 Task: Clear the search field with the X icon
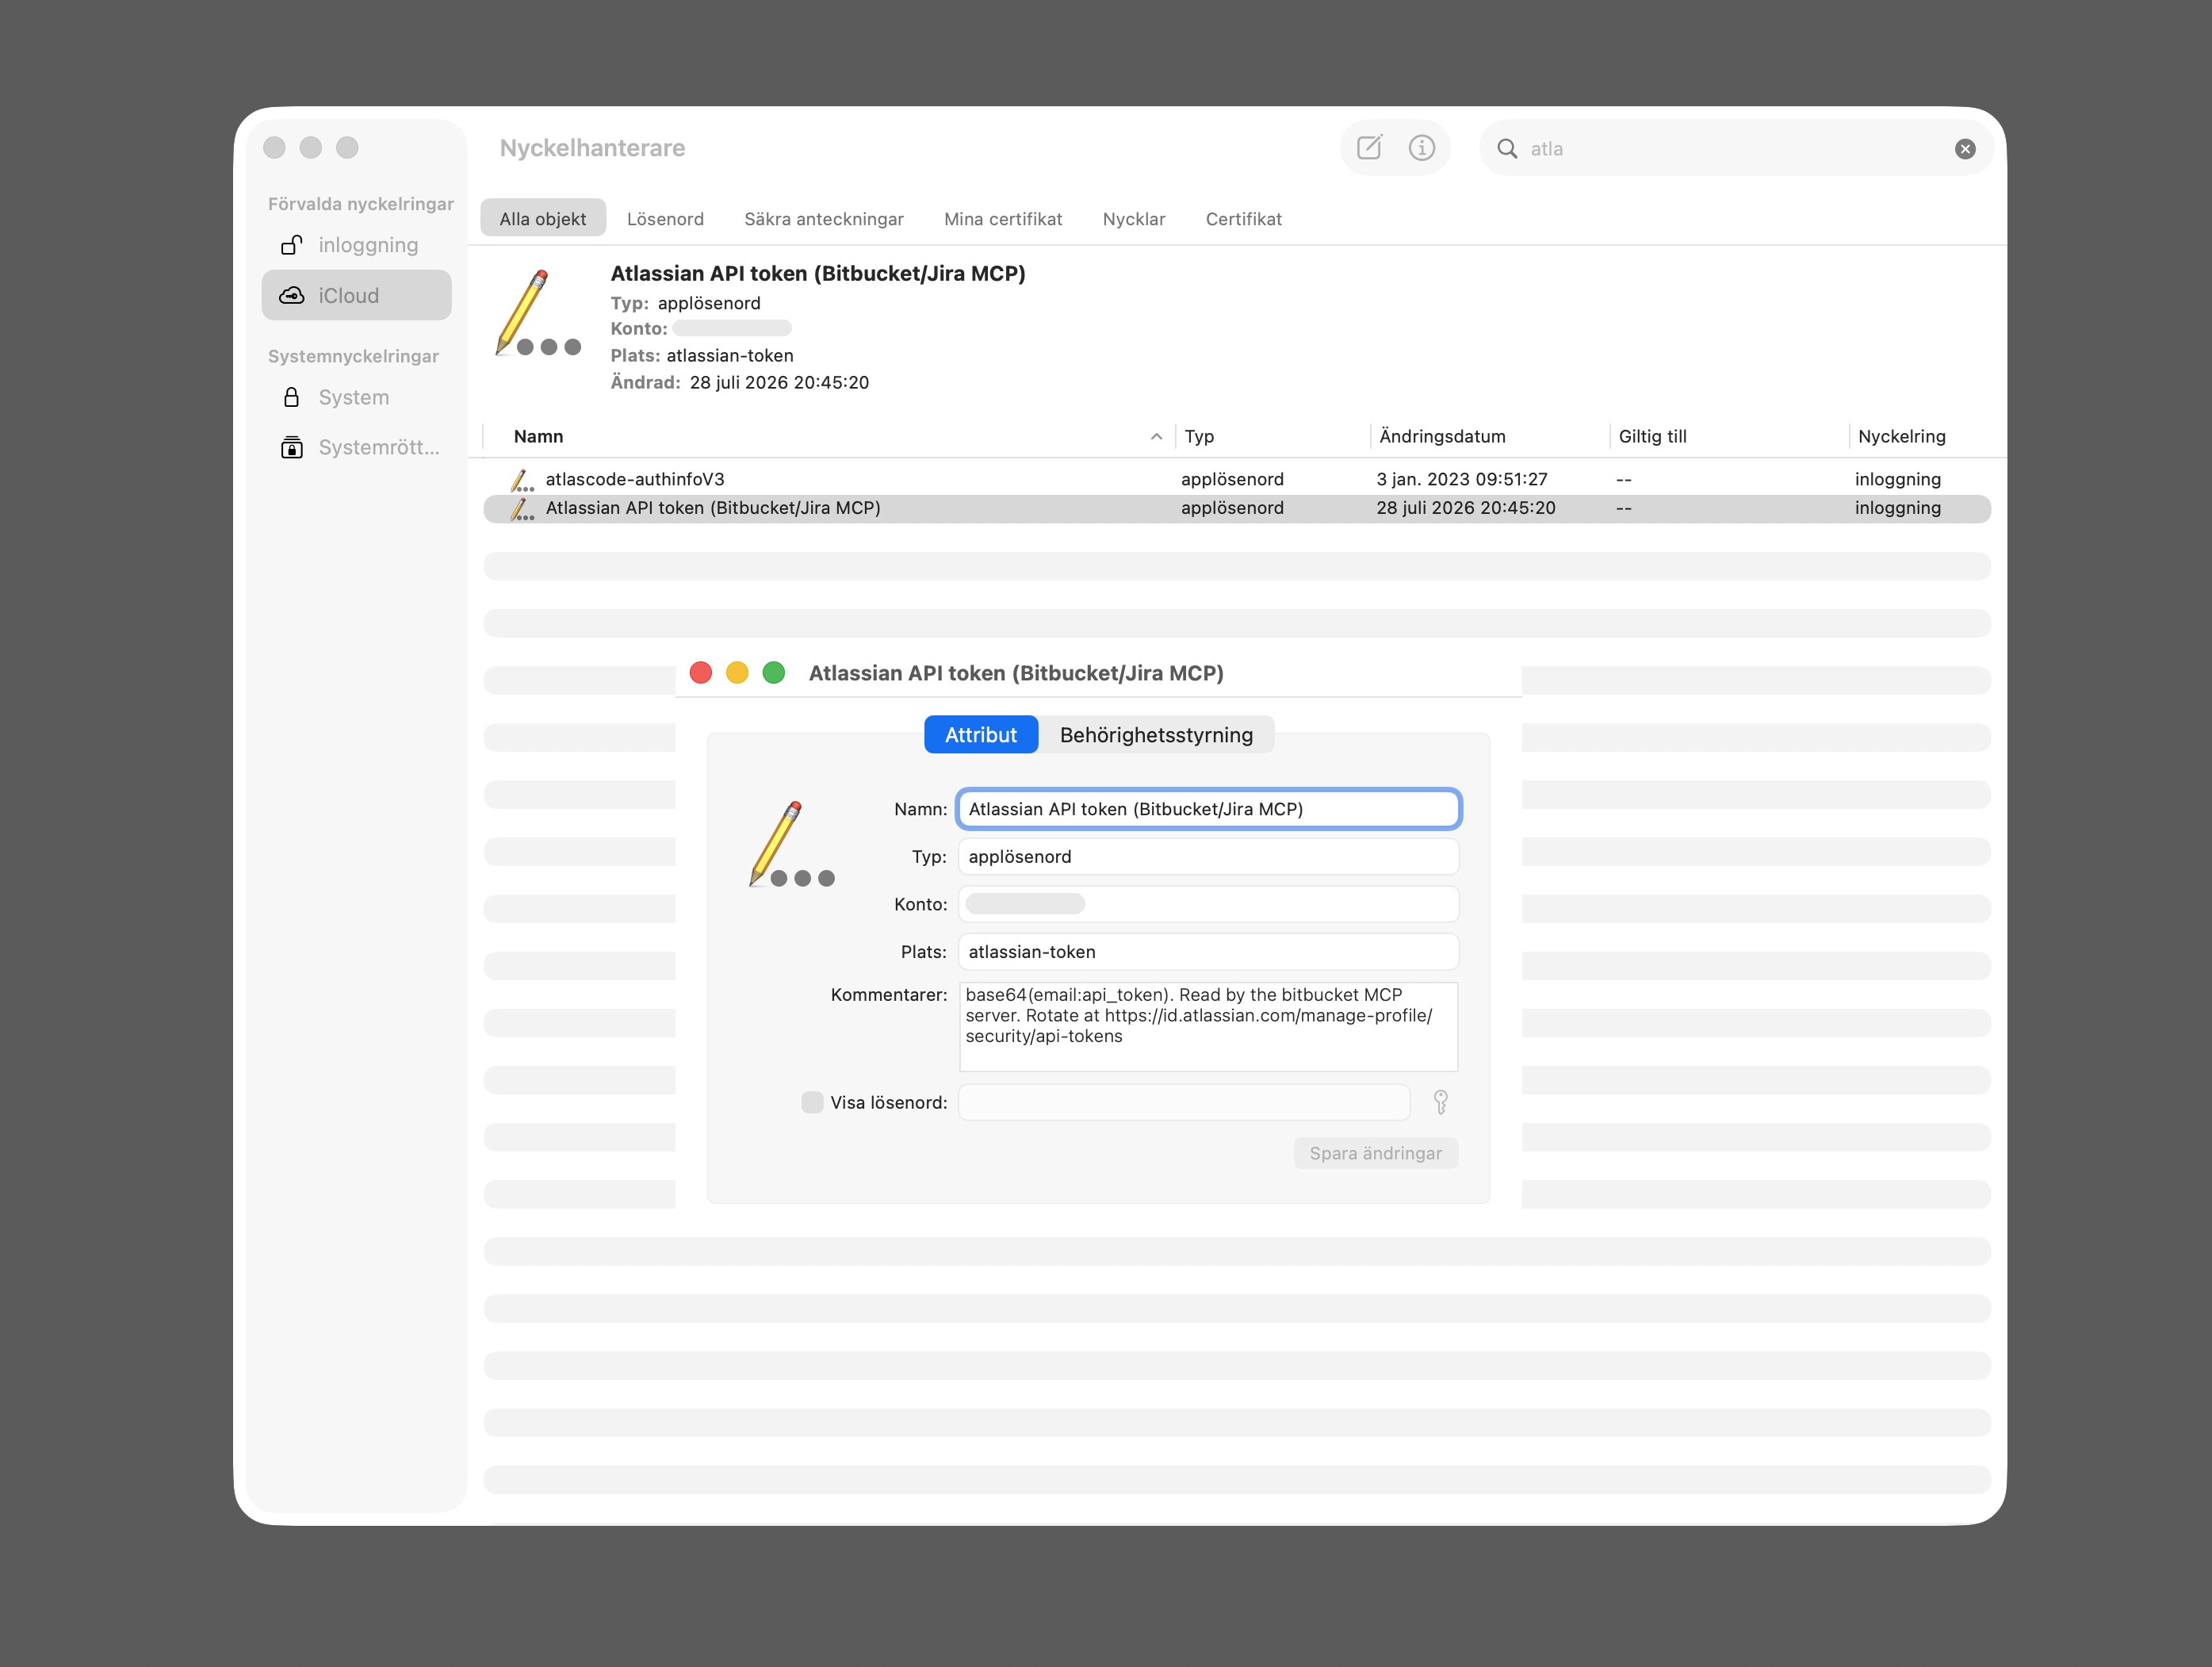[x=1964, y=149]
